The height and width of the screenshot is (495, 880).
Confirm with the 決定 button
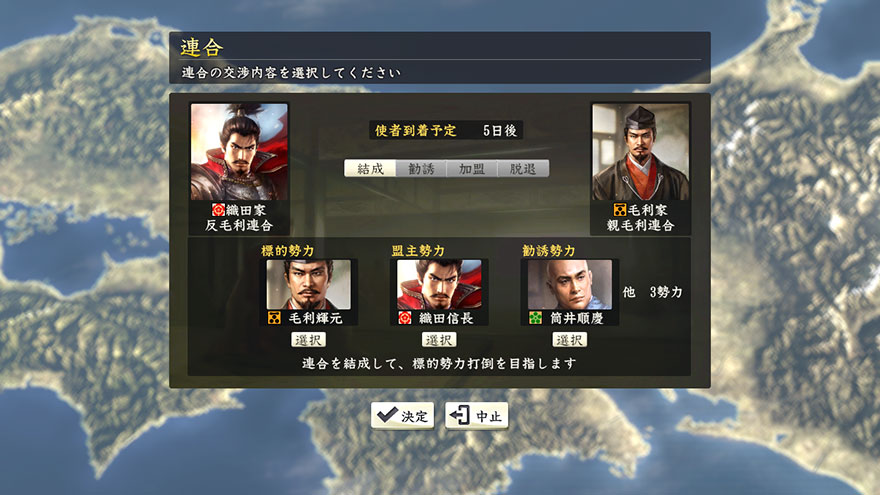(x=402, y=416)
